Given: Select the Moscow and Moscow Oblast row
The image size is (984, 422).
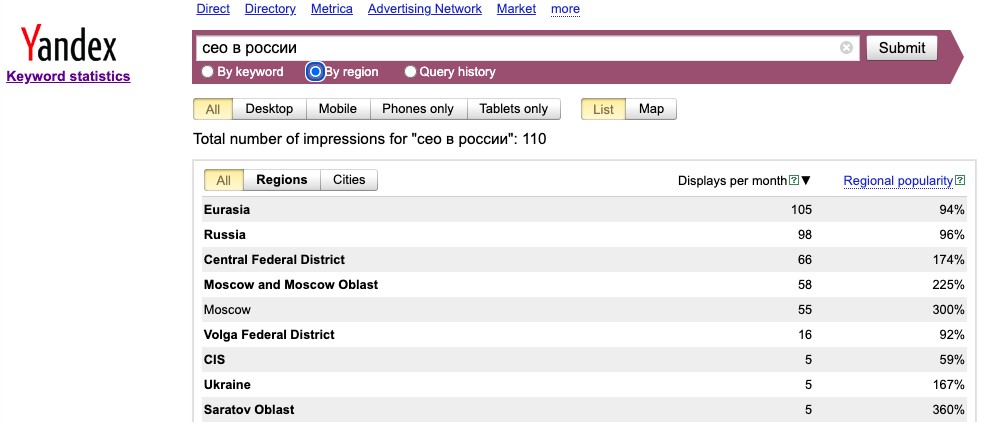Looking at the screenshot, I should (x=585, y=284).
